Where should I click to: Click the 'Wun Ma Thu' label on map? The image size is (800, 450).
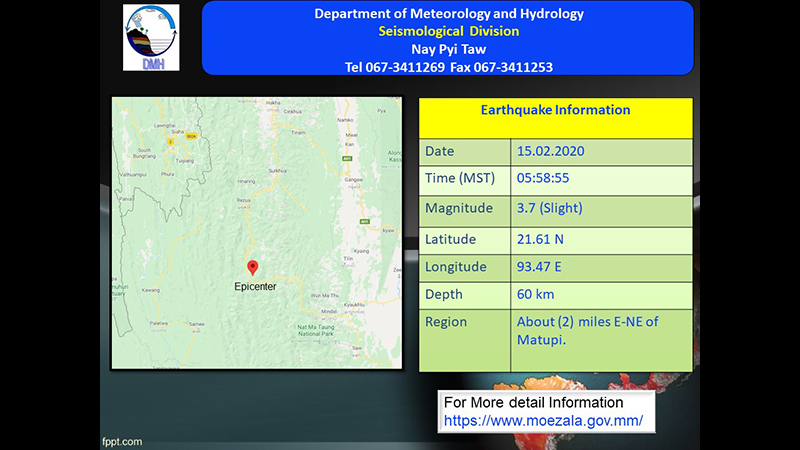(x=324, y=295)
